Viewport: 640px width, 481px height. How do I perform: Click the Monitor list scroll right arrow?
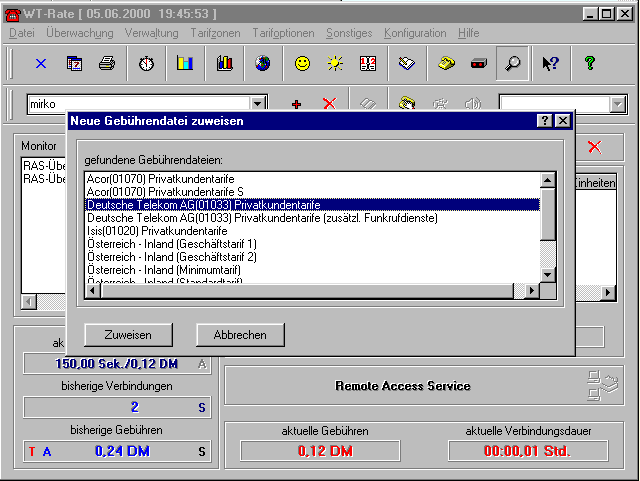pyautogui.click(x=608, y=292)
